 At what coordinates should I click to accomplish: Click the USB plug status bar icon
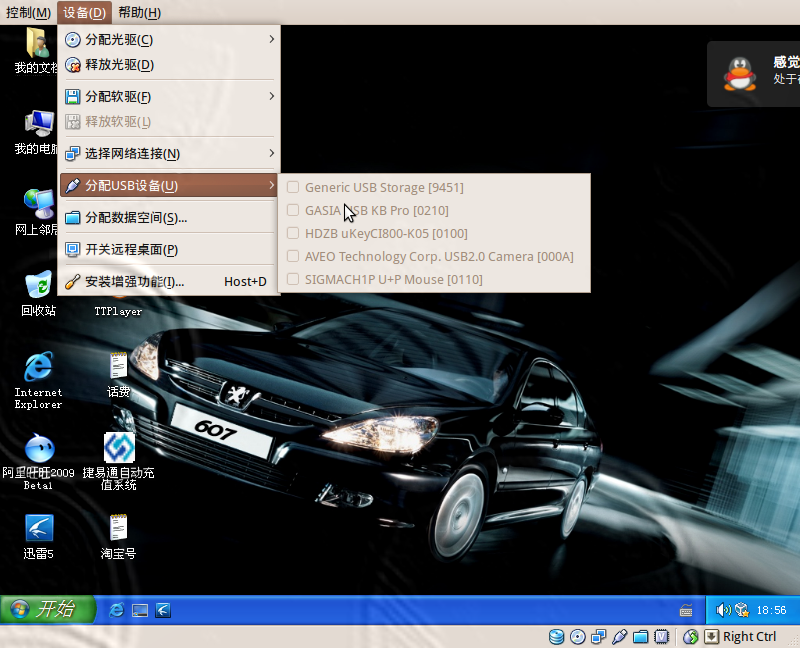[619, 636]
